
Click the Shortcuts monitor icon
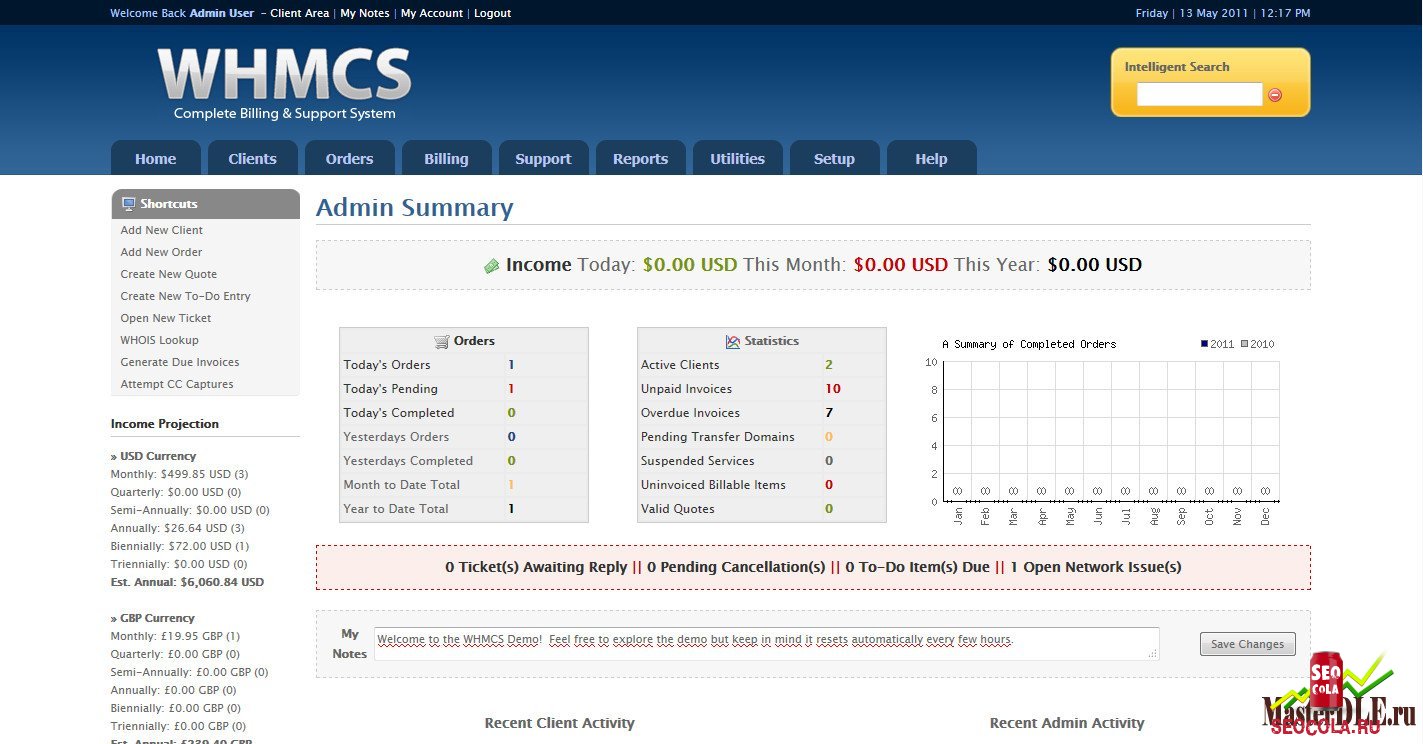[128, 204]
